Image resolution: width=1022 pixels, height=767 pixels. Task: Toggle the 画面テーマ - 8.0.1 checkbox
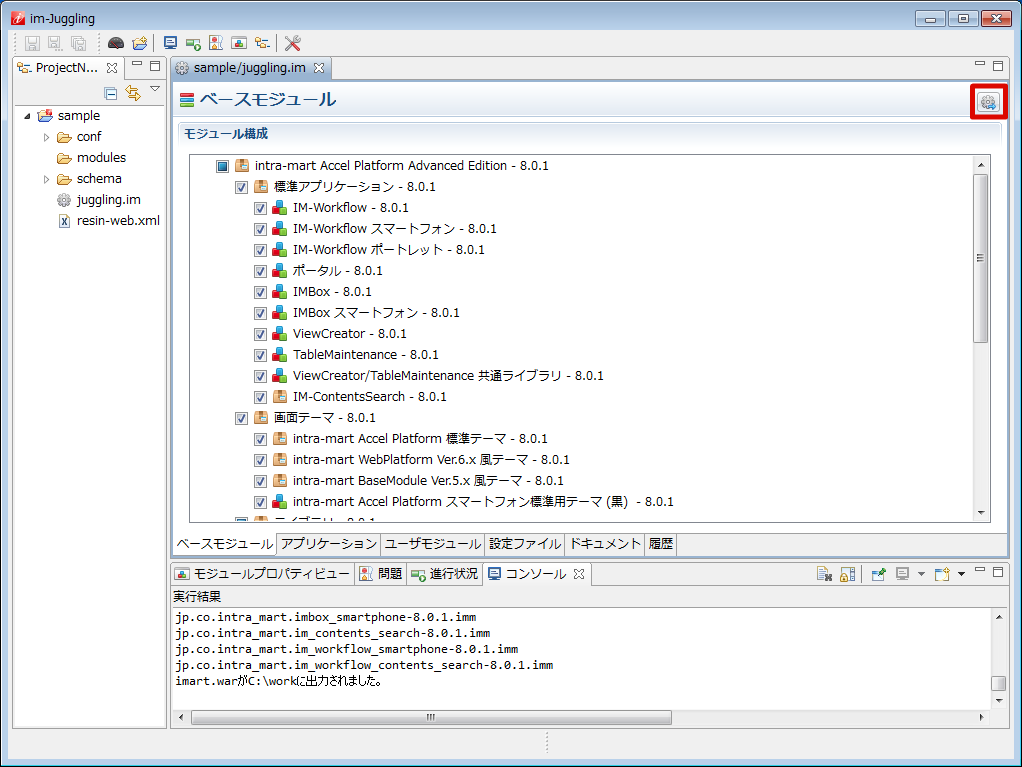(241, 418)
